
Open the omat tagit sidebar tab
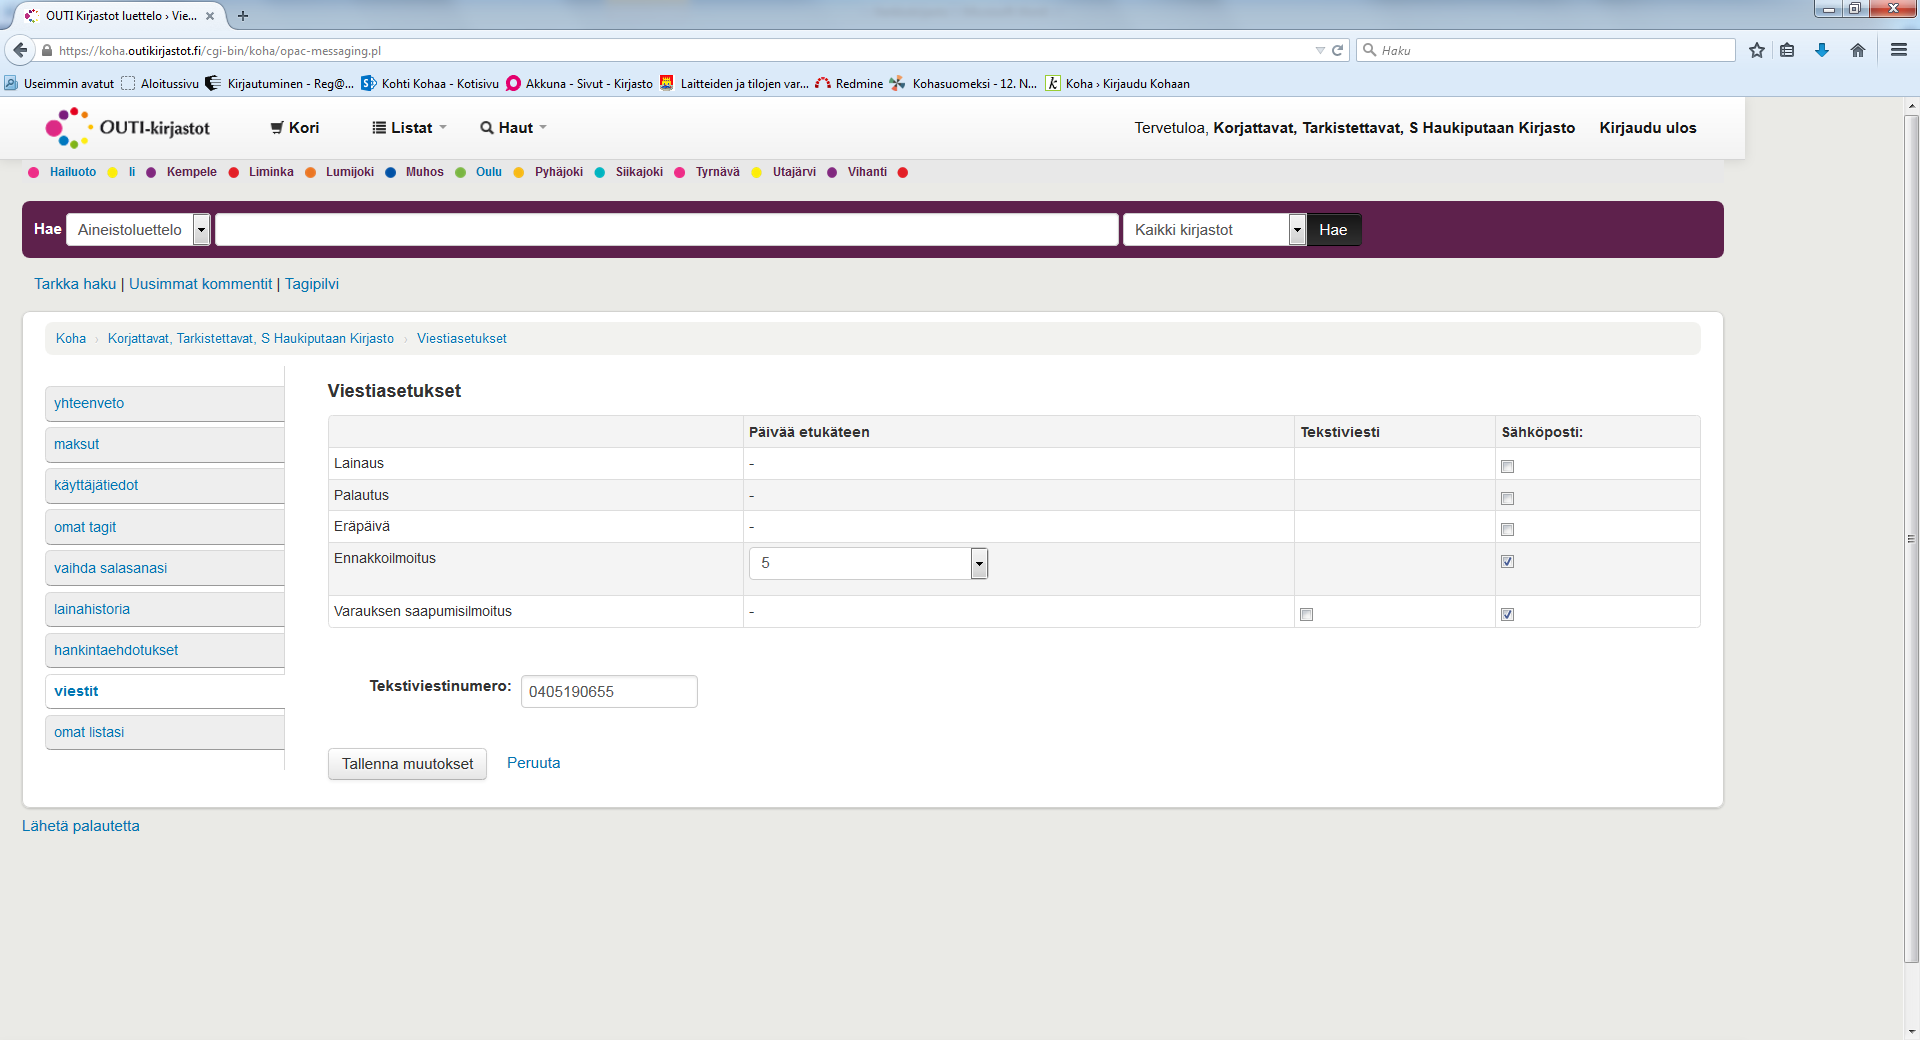click(x=165, y=527)
